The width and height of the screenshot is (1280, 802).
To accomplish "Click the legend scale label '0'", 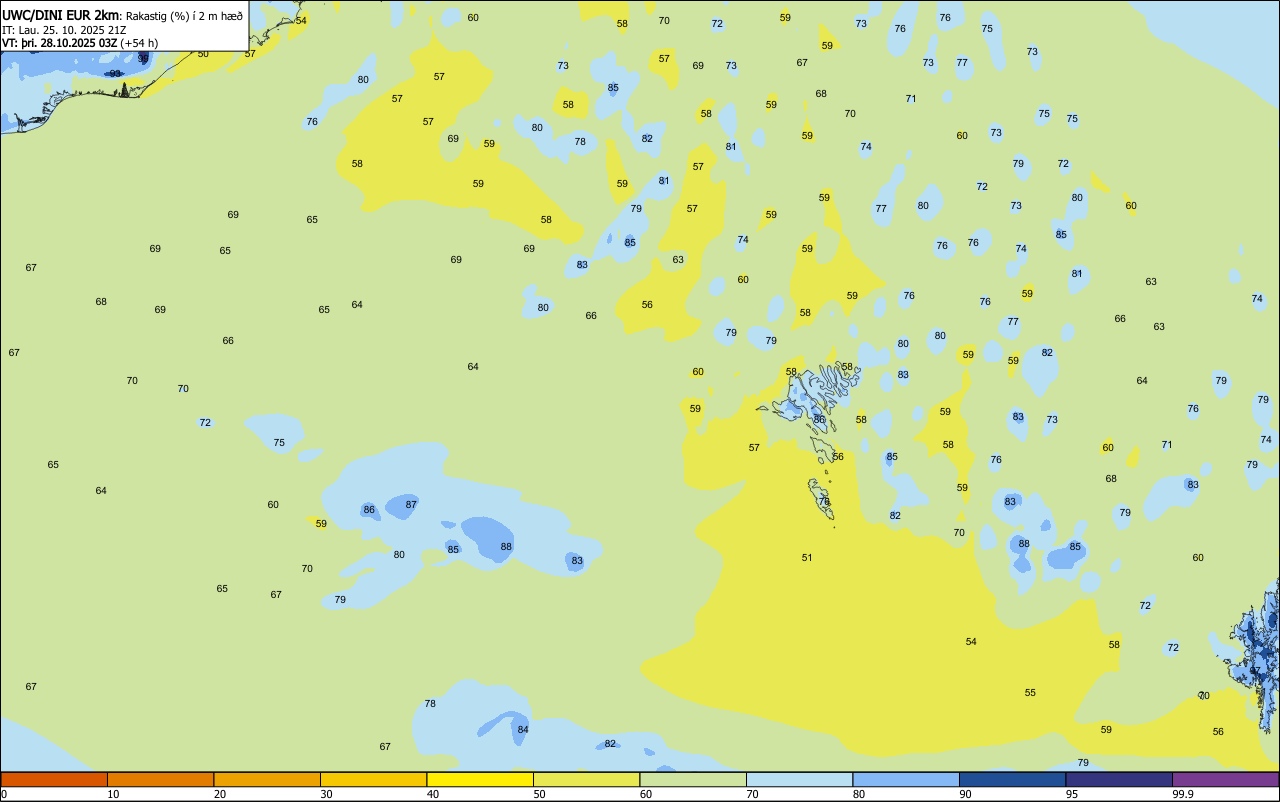I will pos(4,794).
